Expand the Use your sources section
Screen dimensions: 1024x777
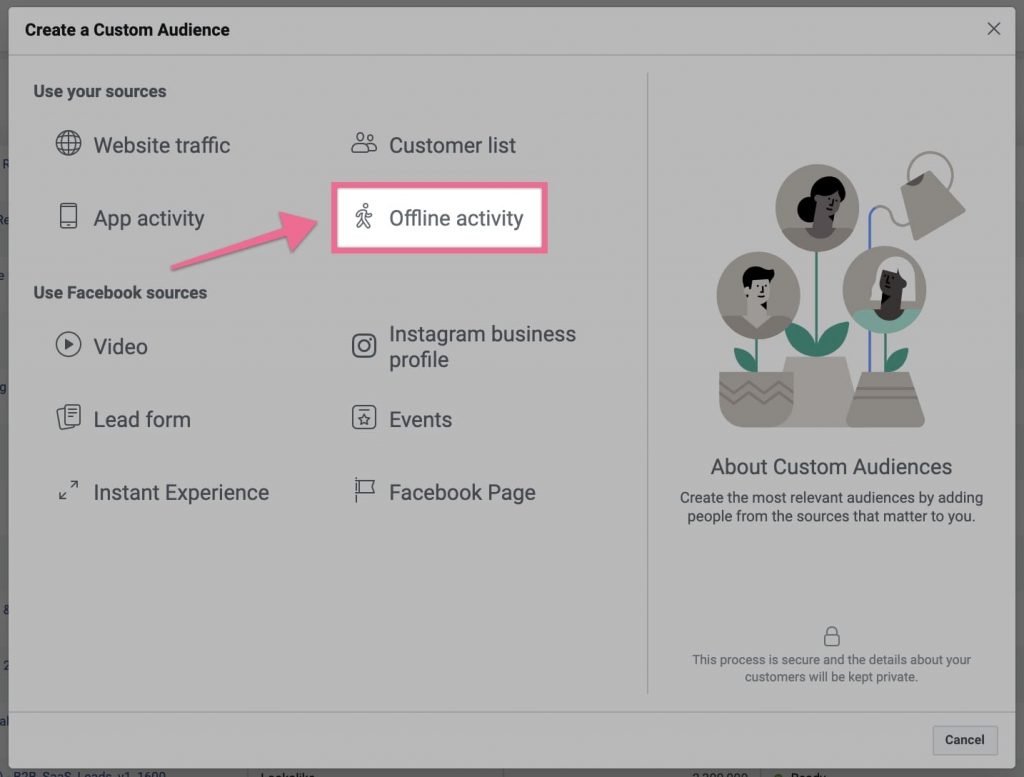(x=100, y=91)
